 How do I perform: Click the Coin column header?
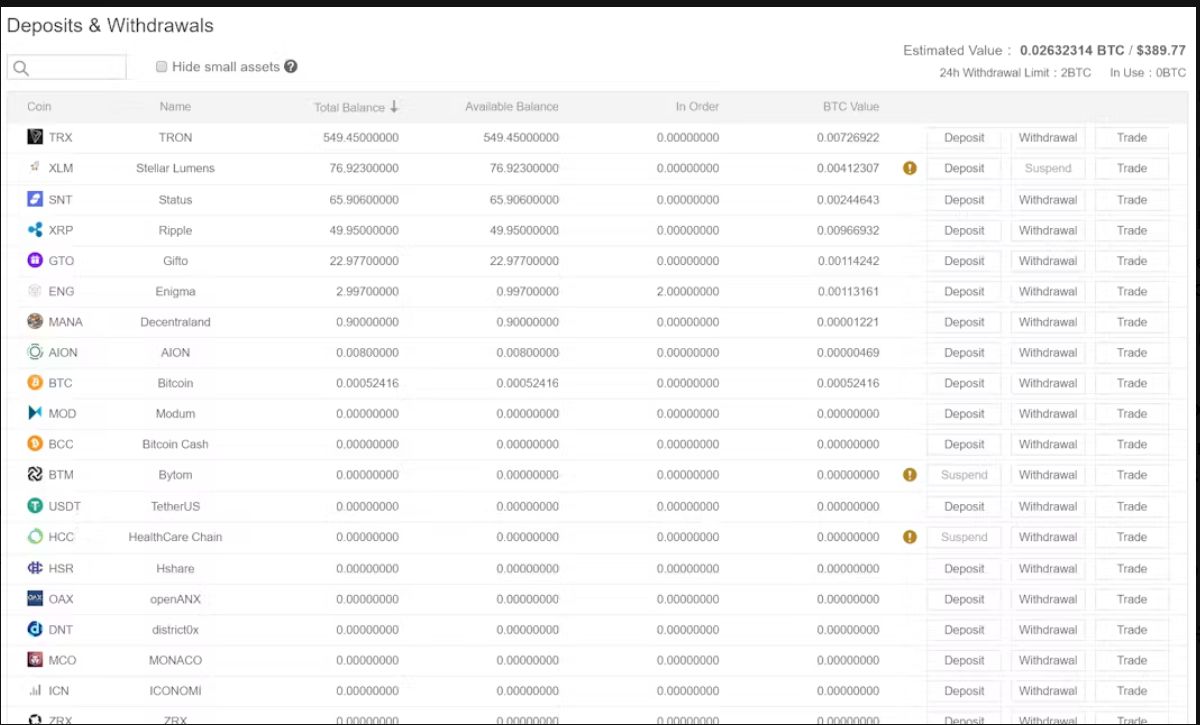39,106
